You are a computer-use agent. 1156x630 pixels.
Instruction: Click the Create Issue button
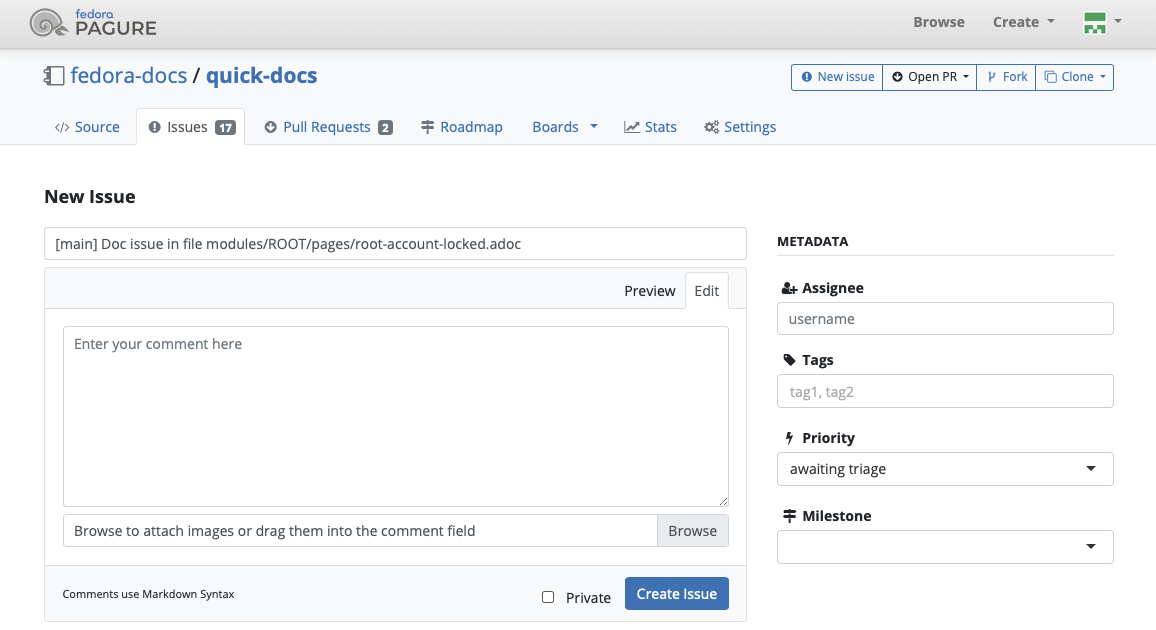tap(677, 594)
